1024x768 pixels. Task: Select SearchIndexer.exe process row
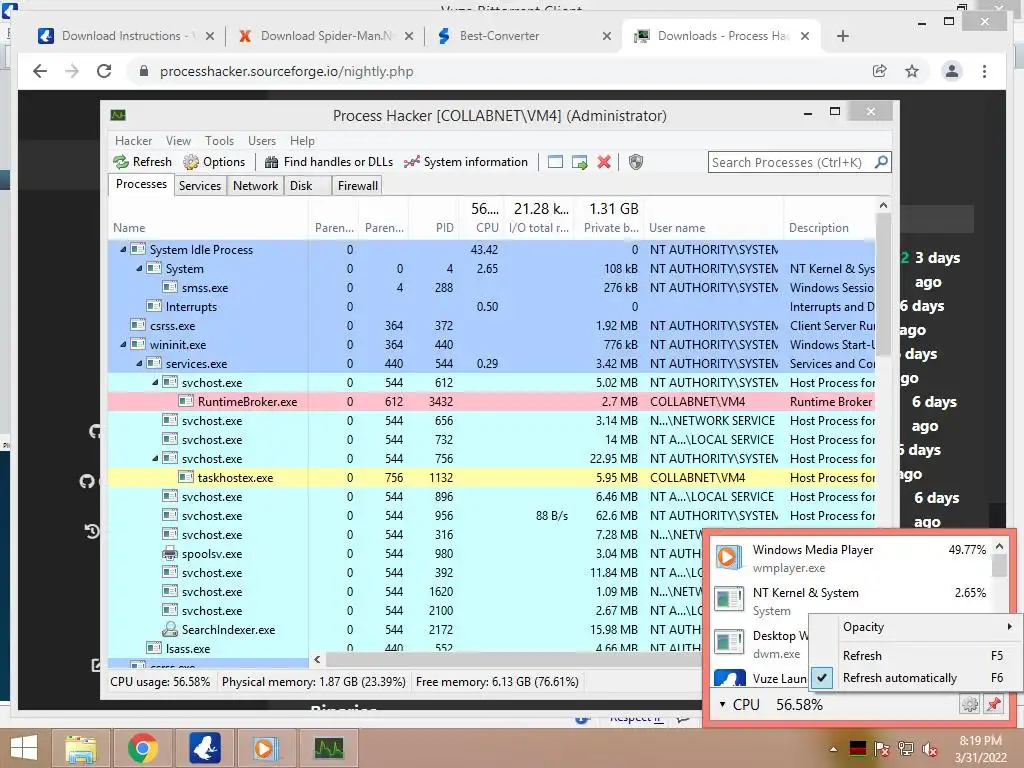(x=405, y=630)
